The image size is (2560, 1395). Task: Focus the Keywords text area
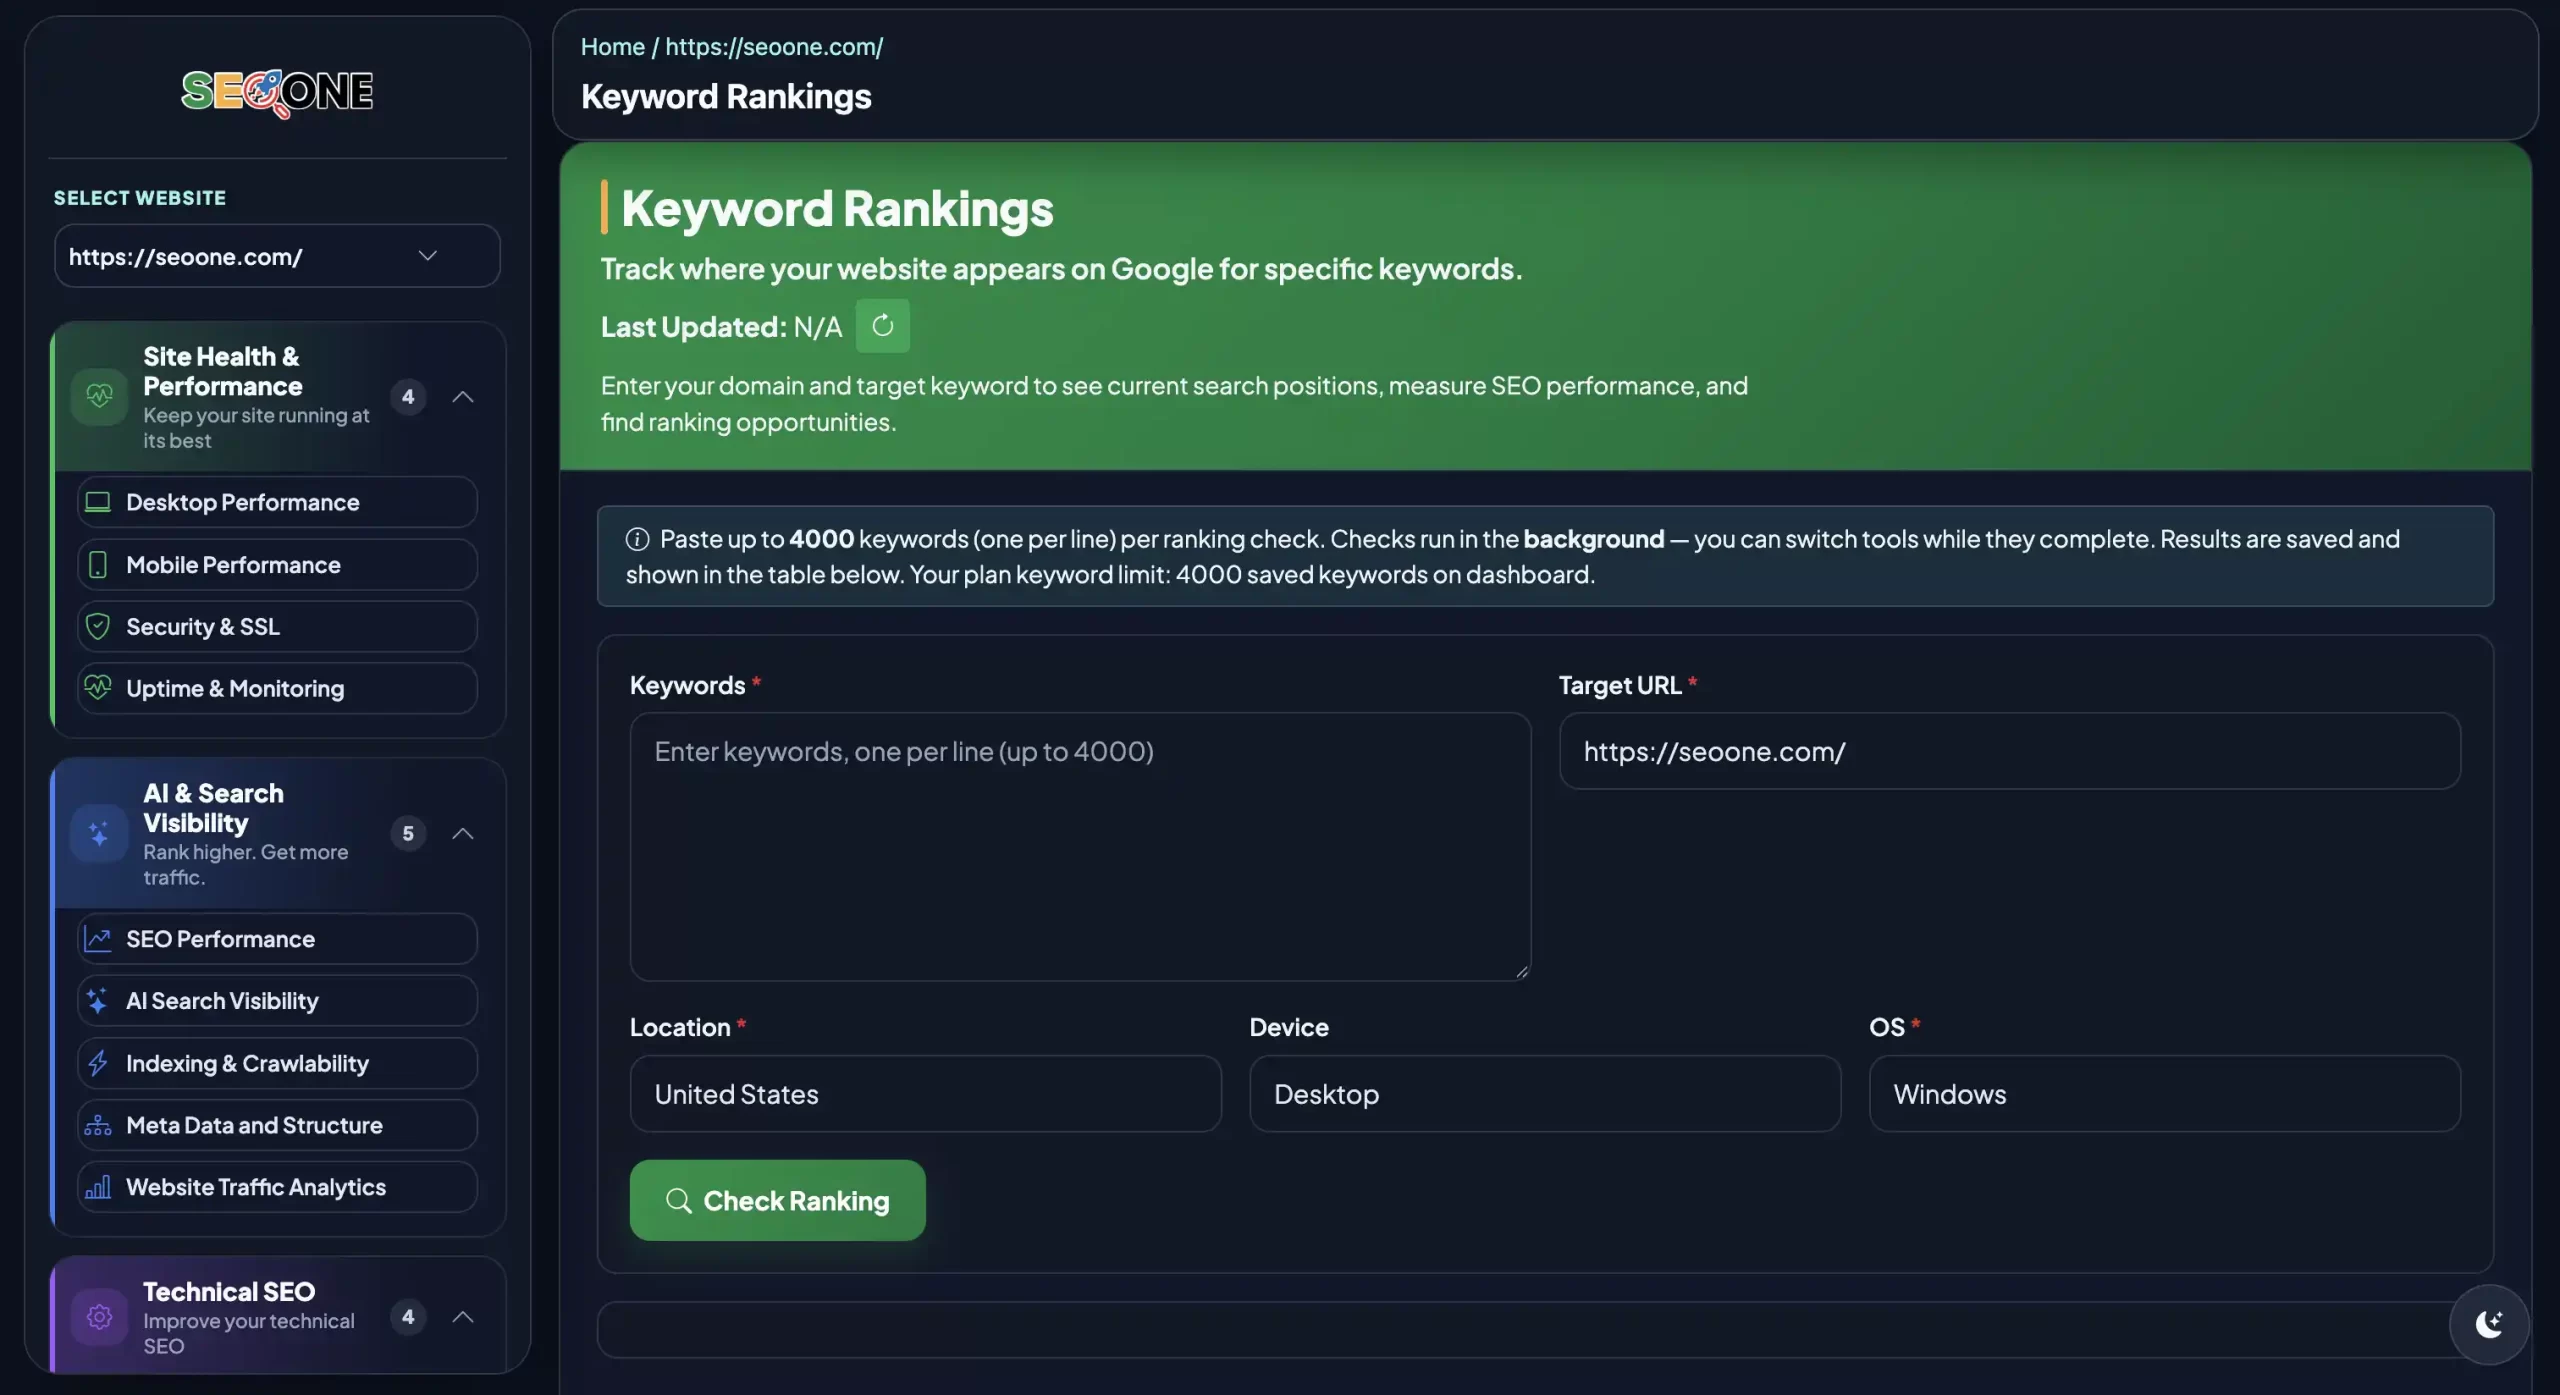click(x=1080, y=846)
